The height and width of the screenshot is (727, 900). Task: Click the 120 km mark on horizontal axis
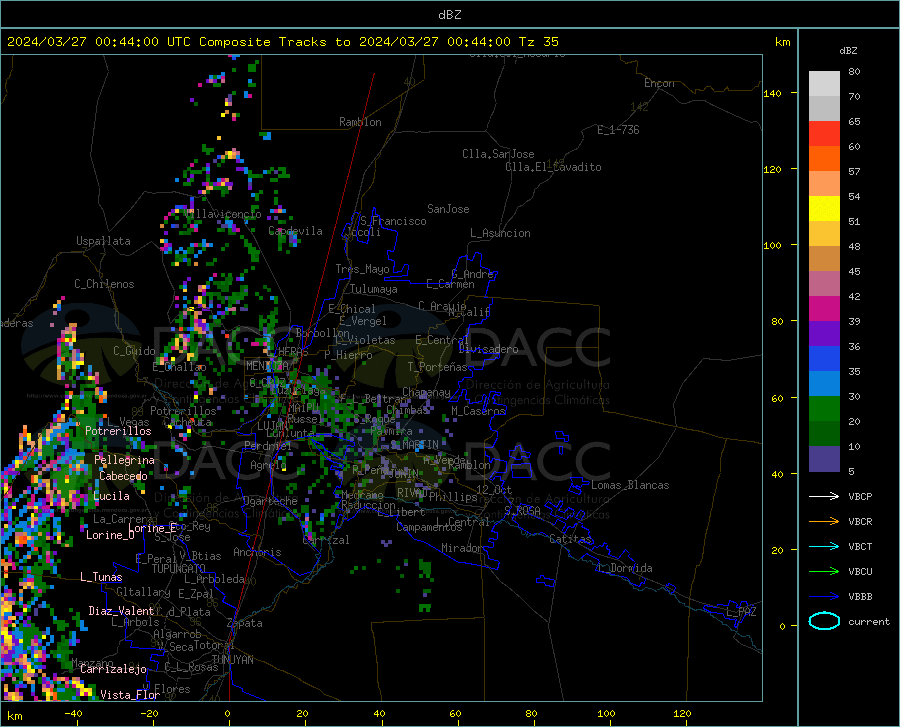pyautogui.click(x=682, y=714)
